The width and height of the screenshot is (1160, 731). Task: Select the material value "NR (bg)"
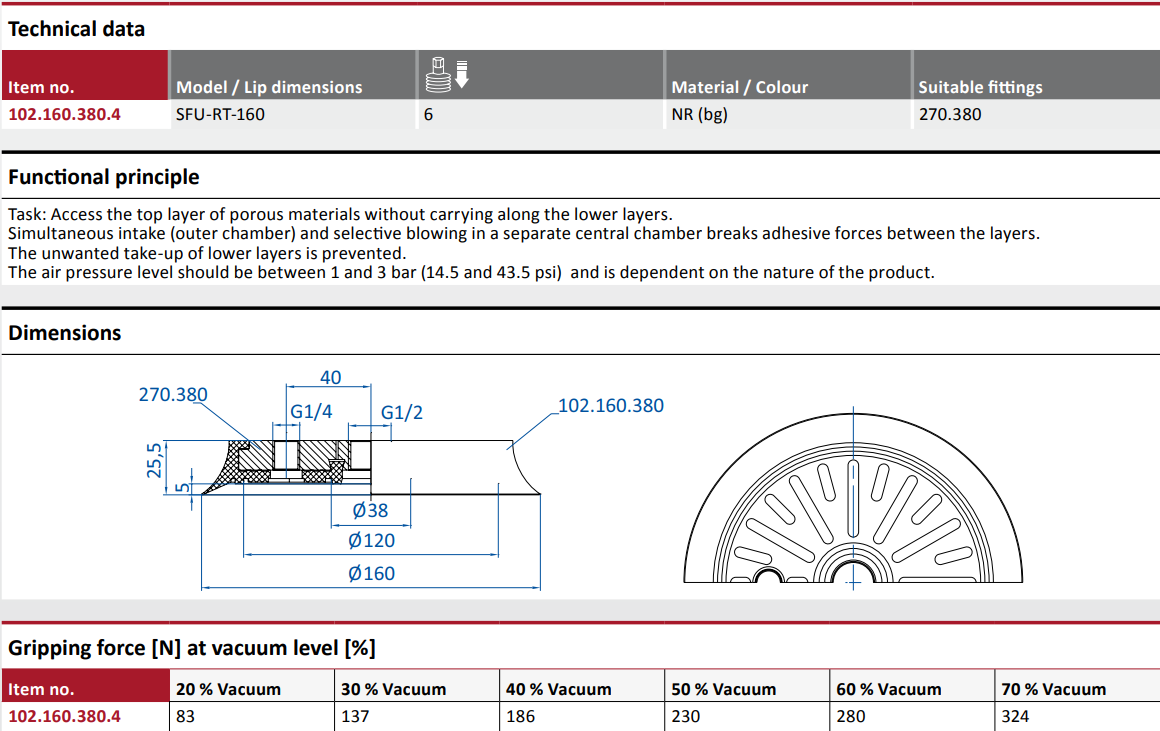point(699,115)
